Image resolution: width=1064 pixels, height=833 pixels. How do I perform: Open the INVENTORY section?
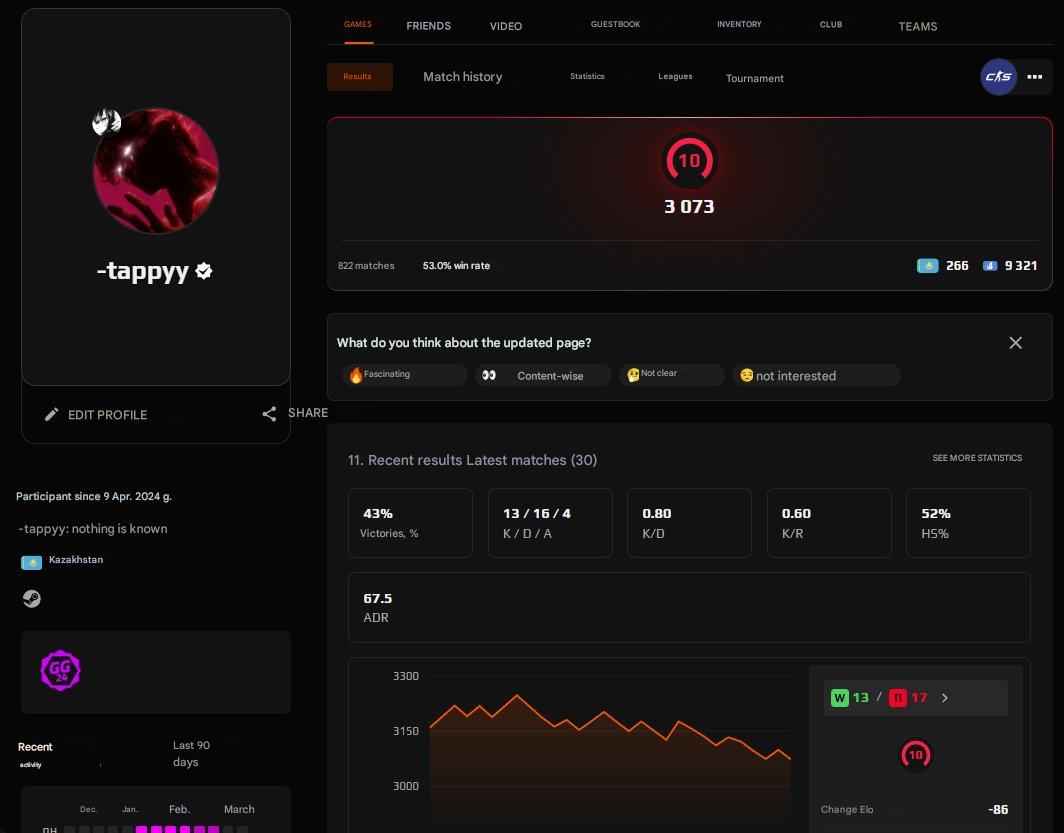click(x=739, y=24)
